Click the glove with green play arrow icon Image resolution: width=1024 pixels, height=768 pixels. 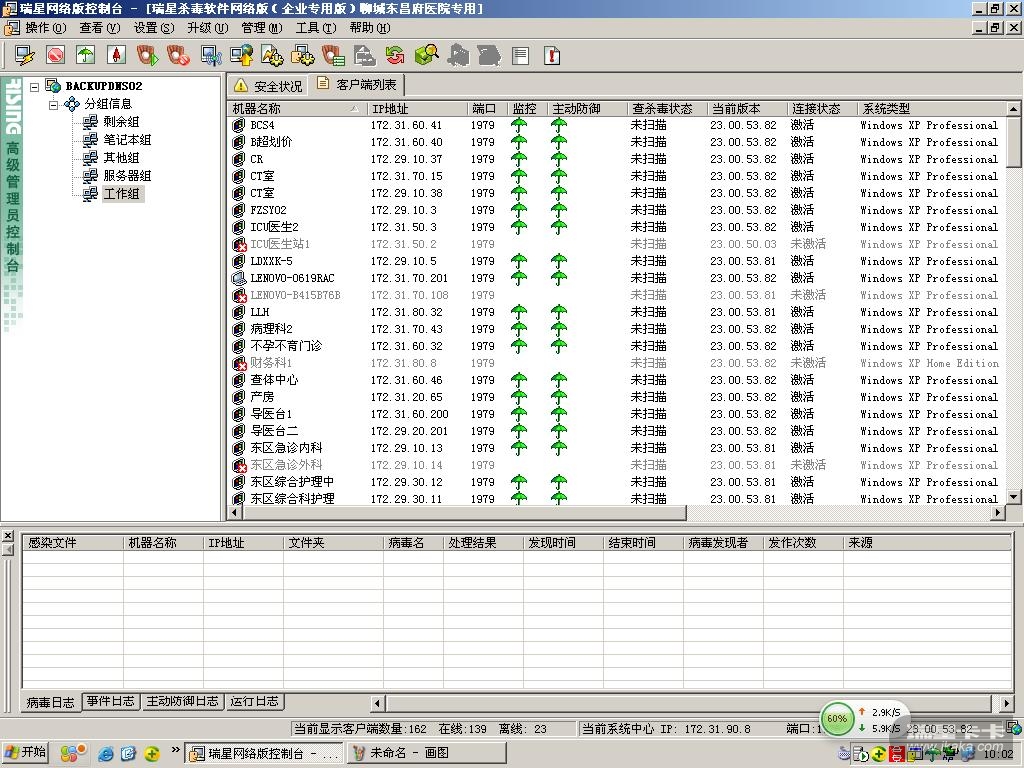click(x=148, y=56)
